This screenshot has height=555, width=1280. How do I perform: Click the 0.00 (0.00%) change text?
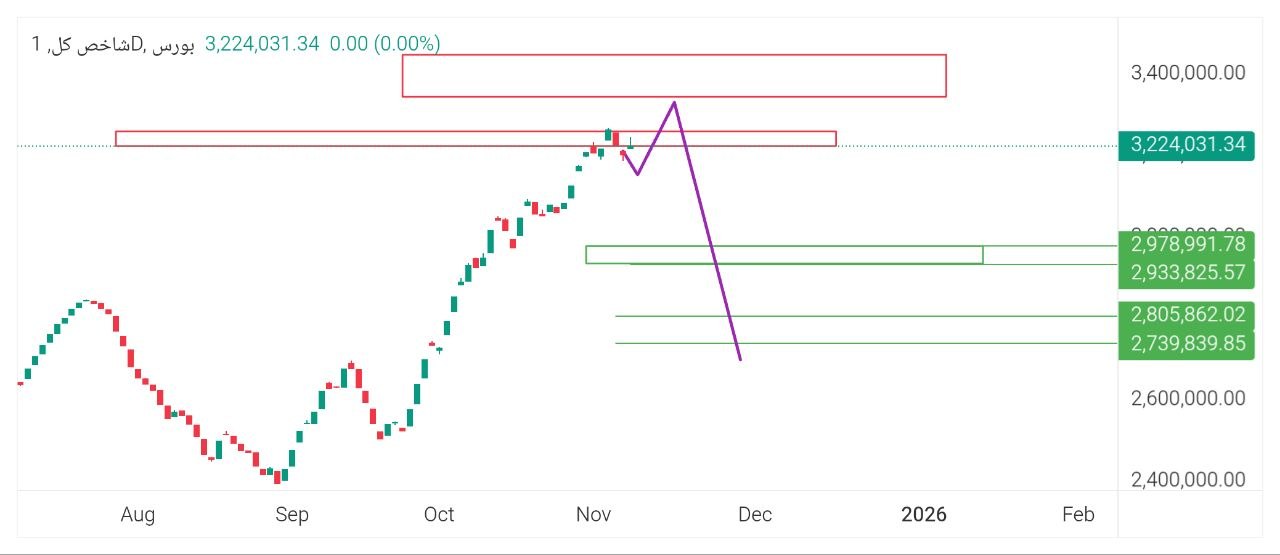(x=385, y=44)
